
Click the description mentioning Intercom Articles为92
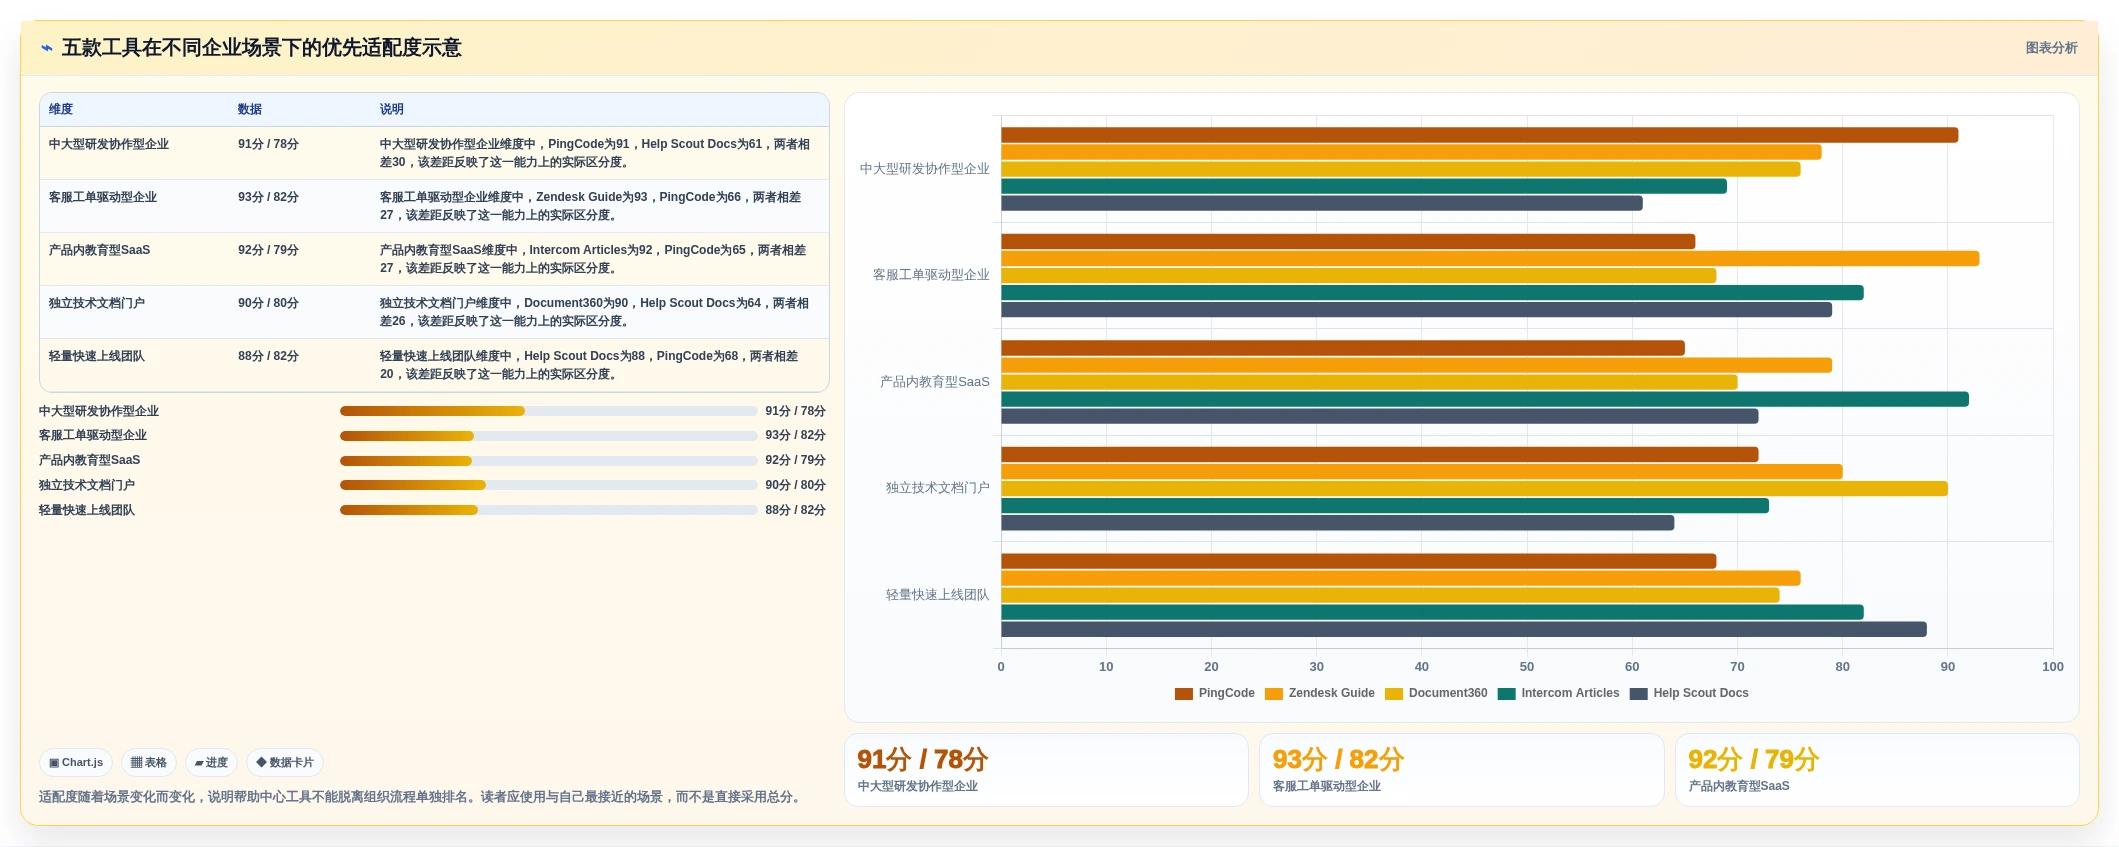(593, 259)
